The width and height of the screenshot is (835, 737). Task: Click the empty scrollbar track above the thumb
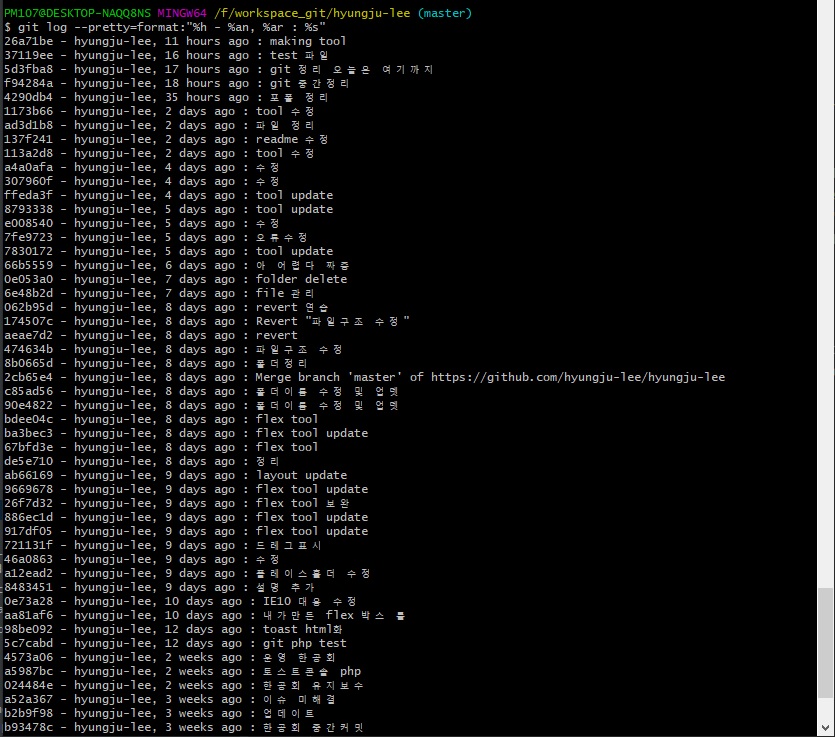(826, 300)
